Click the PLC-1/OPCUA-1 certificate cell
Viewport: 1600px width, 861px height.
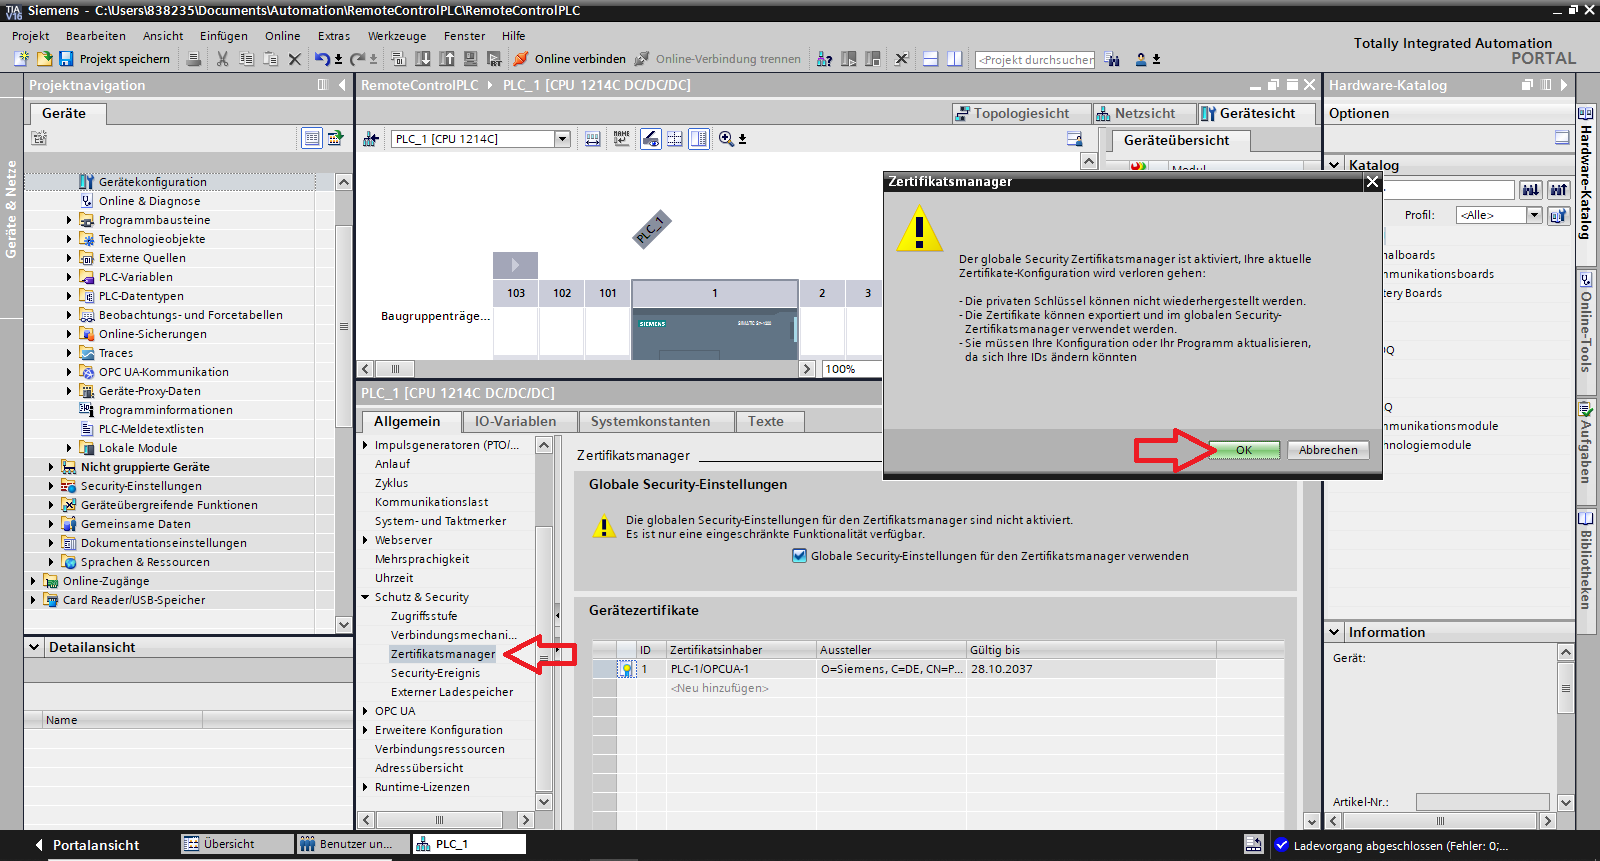coord(741,669)
